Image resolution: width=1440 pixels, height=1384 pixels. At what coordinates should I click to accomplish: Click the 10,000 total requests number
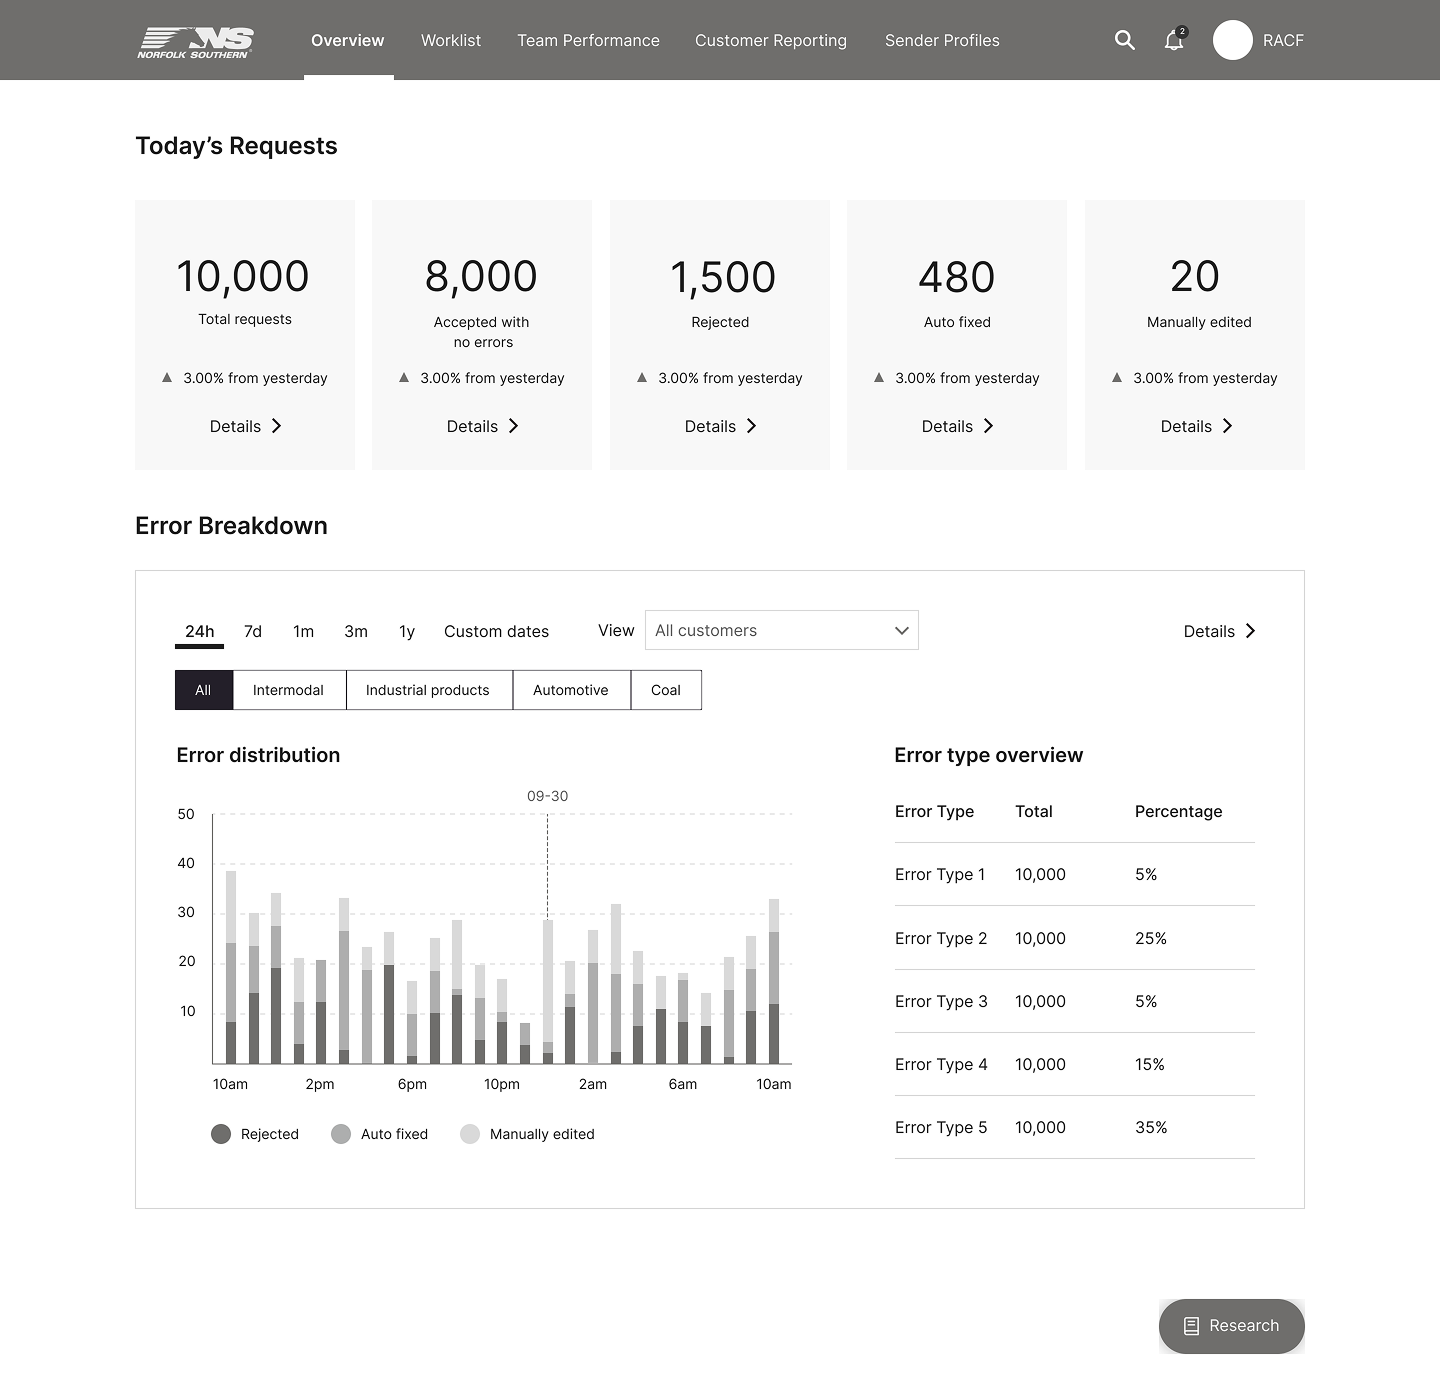(x=243, y=277)
